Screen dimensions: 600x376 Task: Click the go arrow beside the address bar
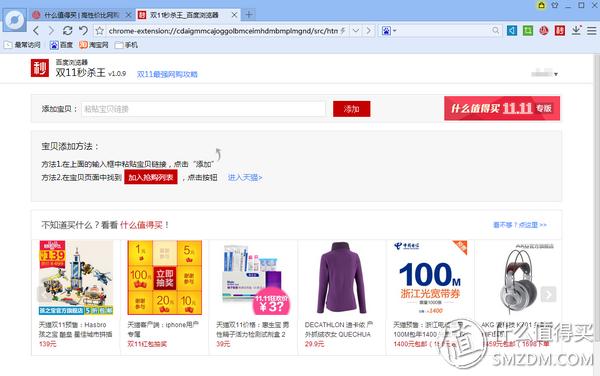tap(368, 31)
